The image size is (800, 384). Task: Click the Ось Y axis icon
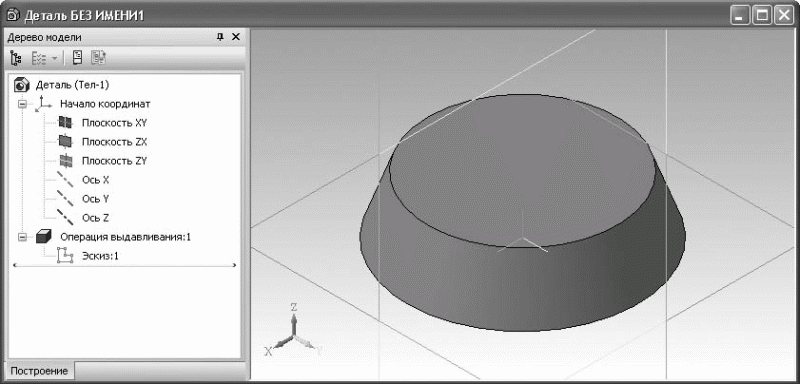coord(65,198)
